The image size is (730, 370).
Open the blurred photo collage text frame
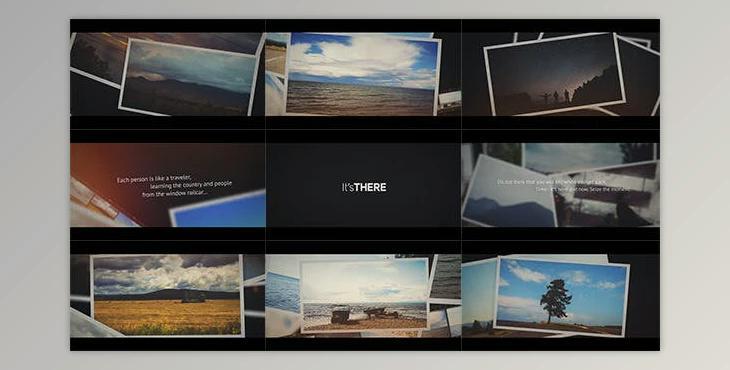click(561, 185)
